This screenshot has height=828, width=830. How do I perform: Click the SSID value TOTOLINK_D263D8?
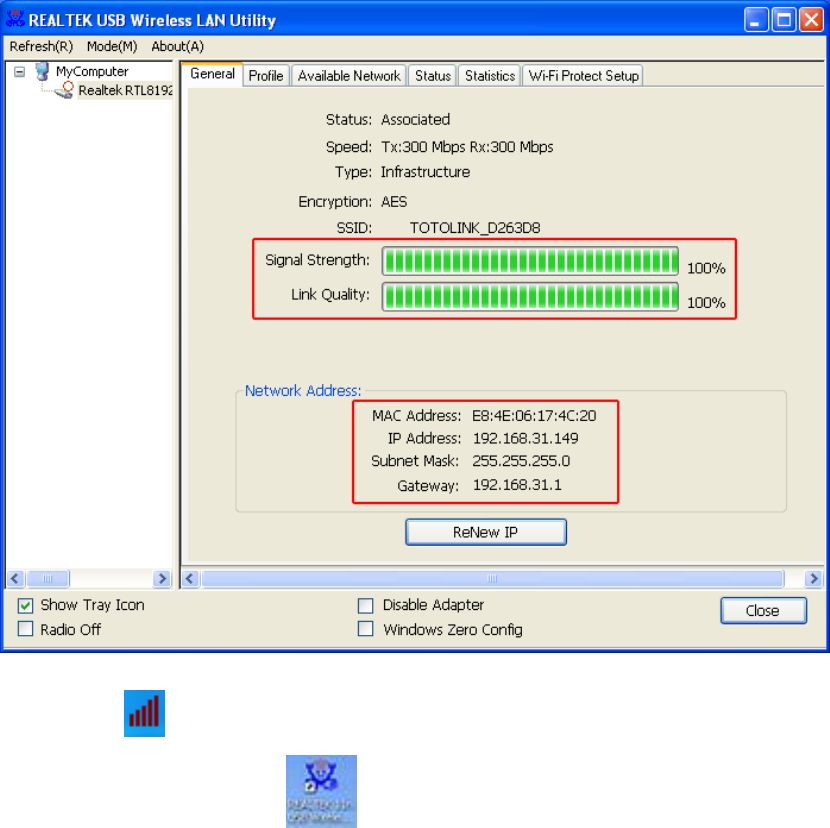(475, 228)
